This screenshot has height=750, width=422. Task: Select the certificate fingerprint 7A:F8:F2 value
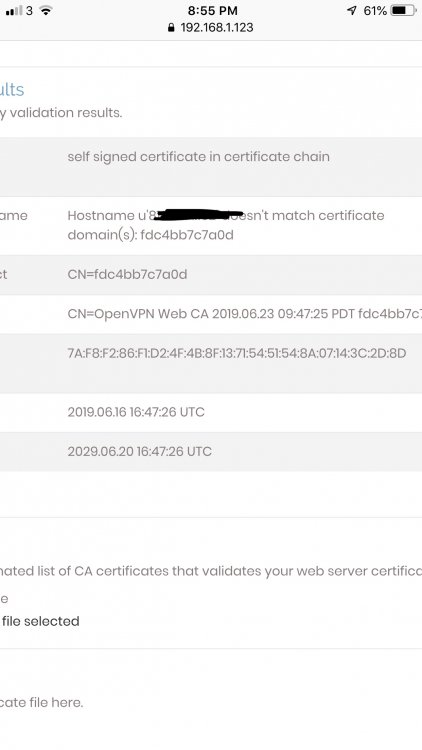coord(237,353)
